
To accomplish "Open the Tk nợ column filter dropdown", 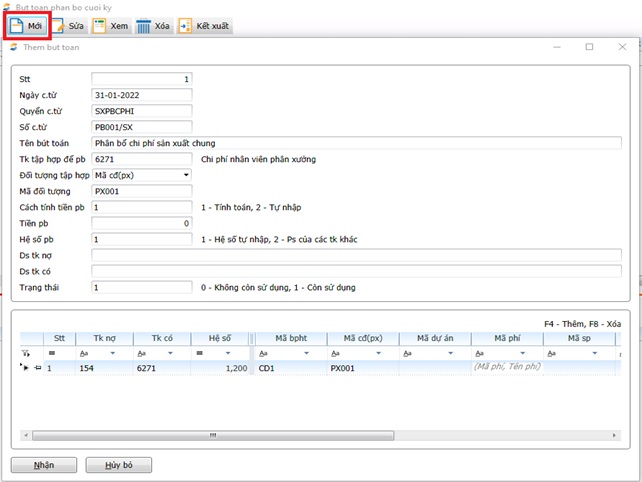I will (x=112, y=353).
